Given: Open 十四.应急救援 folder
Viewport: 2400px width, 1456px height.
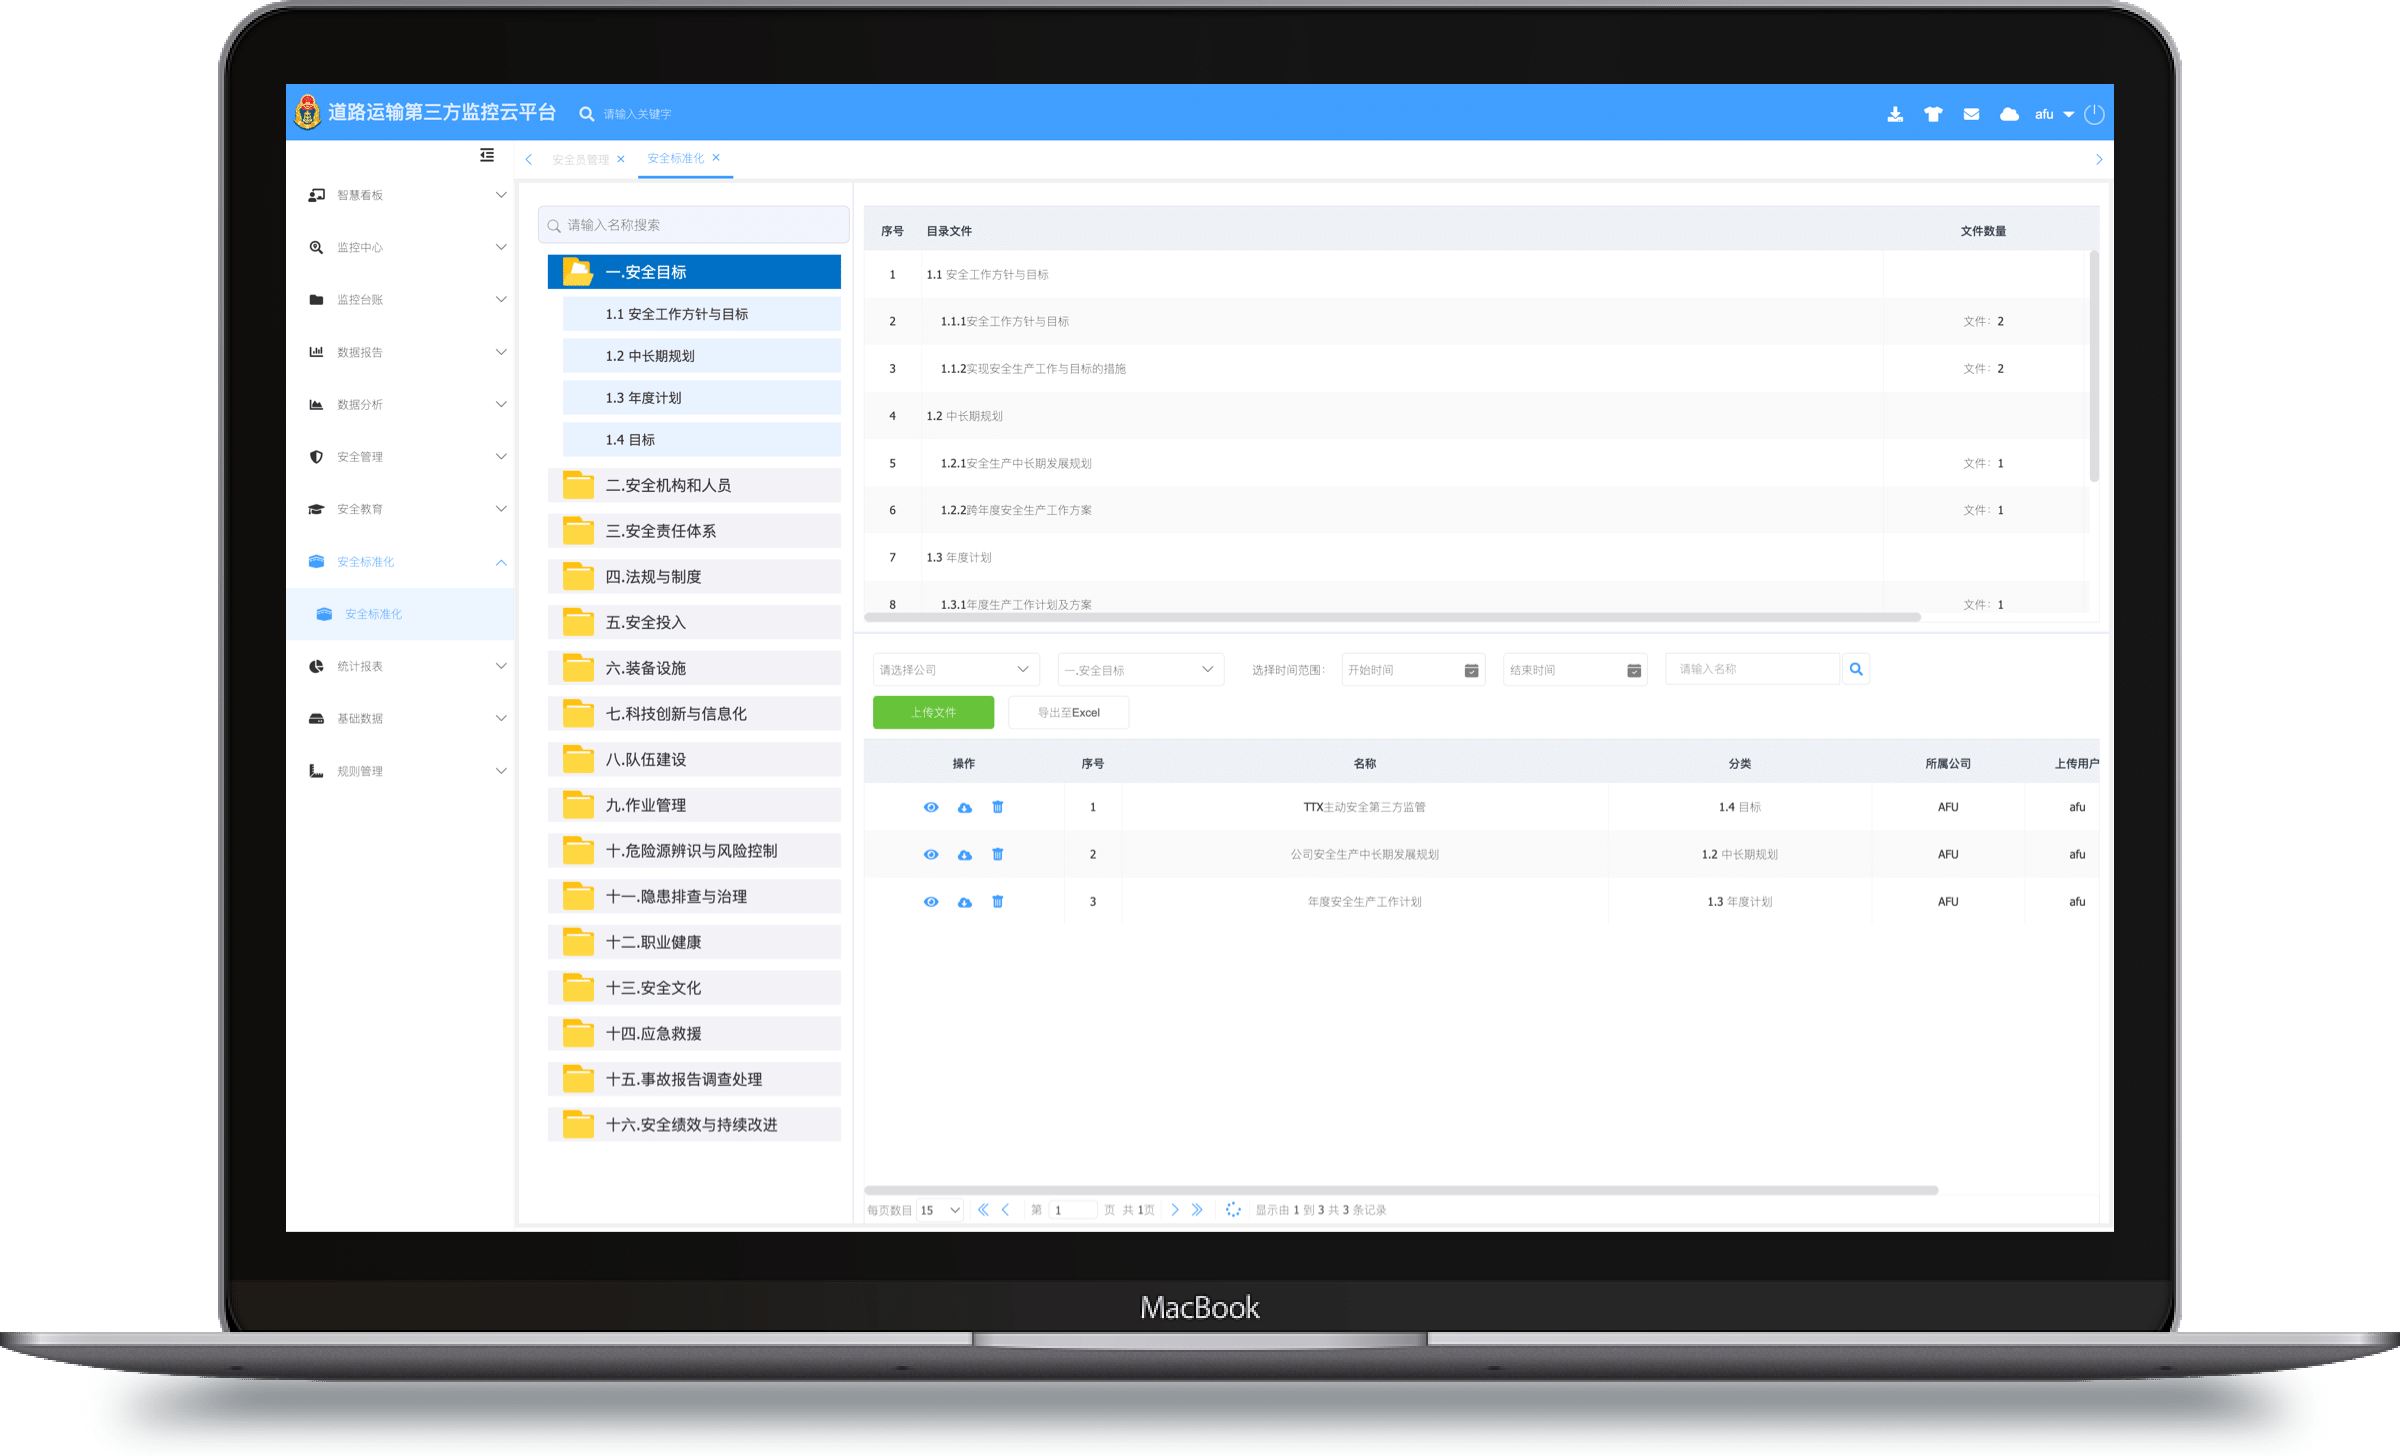Looking at the screenshot, I should [694, 1034].
